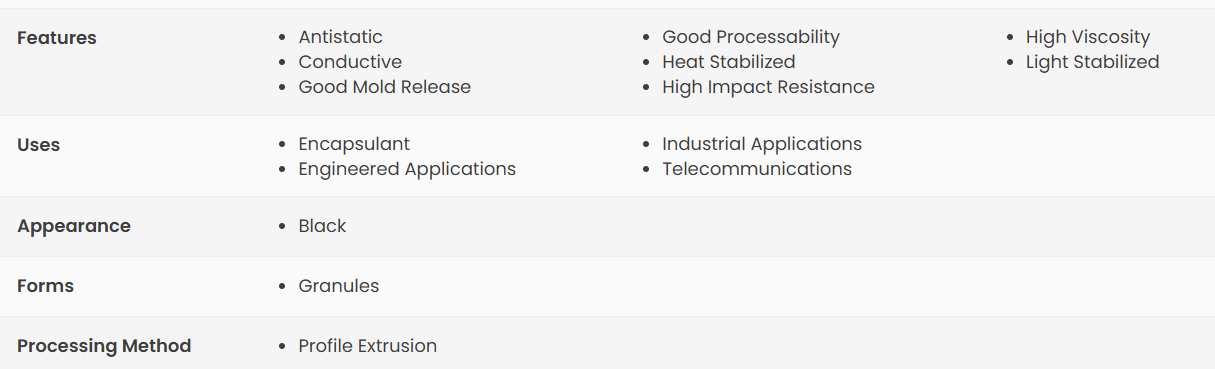The width and height of the screenshot is (1215, 369).
Task: Click the Profile Extrusion method
Action: tap(367, 346)
